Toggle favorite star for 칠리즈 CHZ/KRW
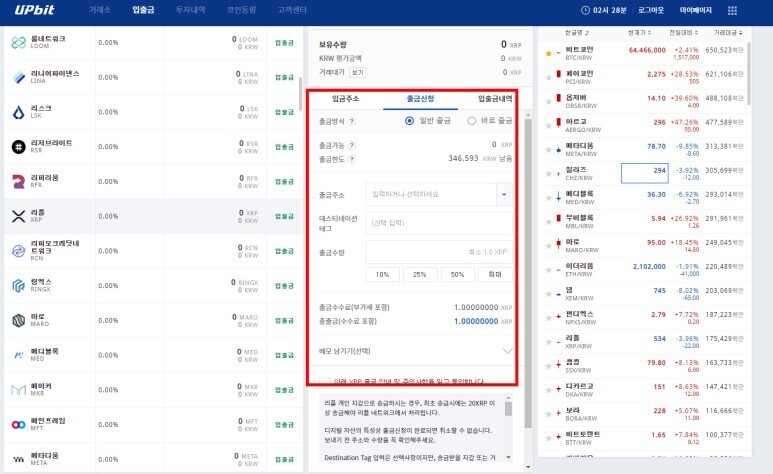Image resolution: width=773 pixels, height=474 pixels. point(548,174)
